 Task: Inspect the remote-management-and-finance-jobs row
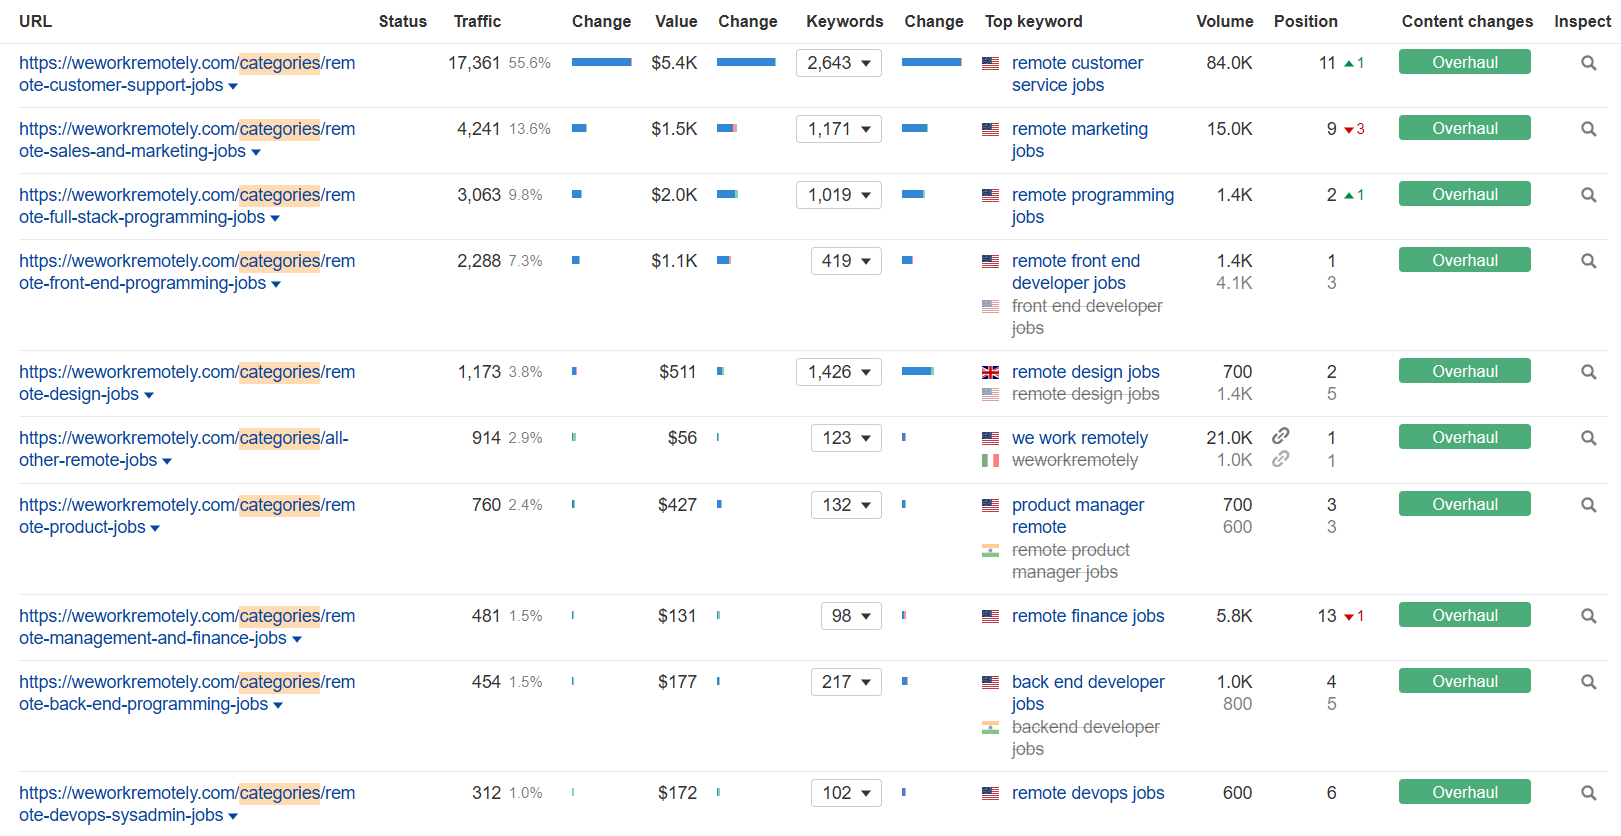1588,616
